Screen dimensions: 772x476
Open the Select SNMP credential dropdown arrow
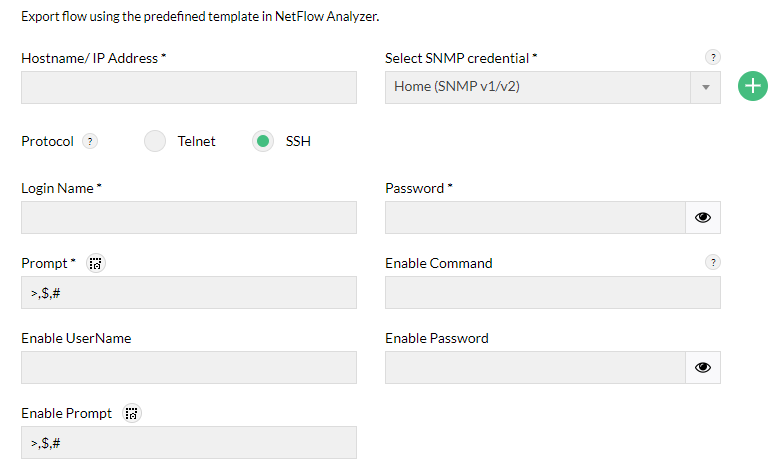(705, 87)
